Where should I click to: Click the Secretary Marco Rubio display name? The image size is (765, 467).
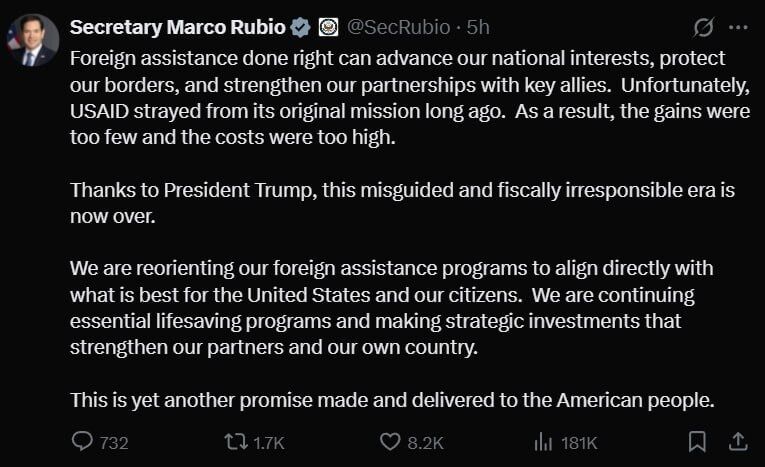(179, 26)
